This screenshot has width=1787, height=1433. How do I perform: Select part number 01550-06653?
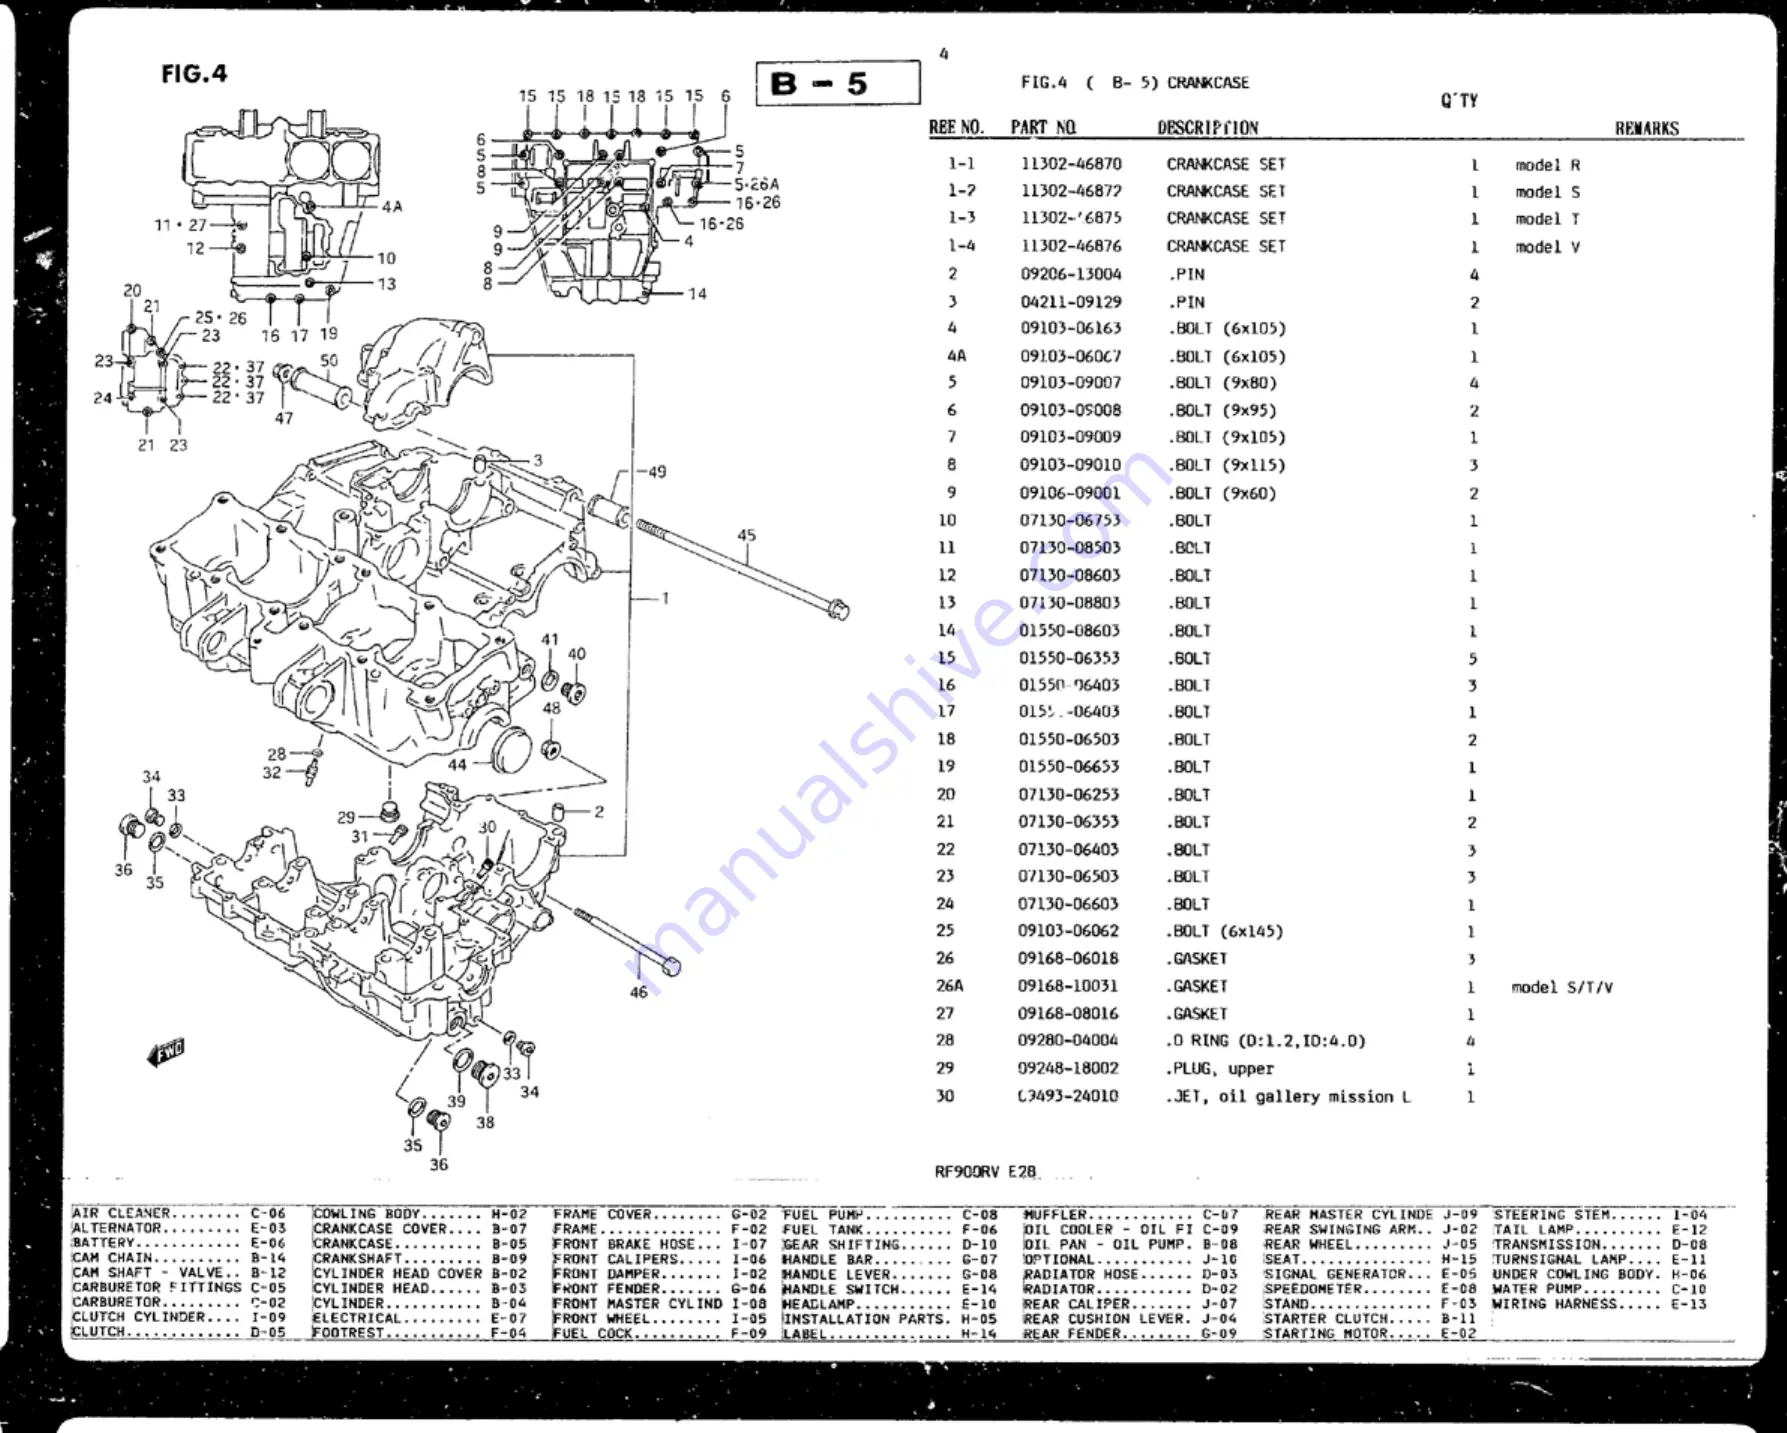coord(1070,766)
